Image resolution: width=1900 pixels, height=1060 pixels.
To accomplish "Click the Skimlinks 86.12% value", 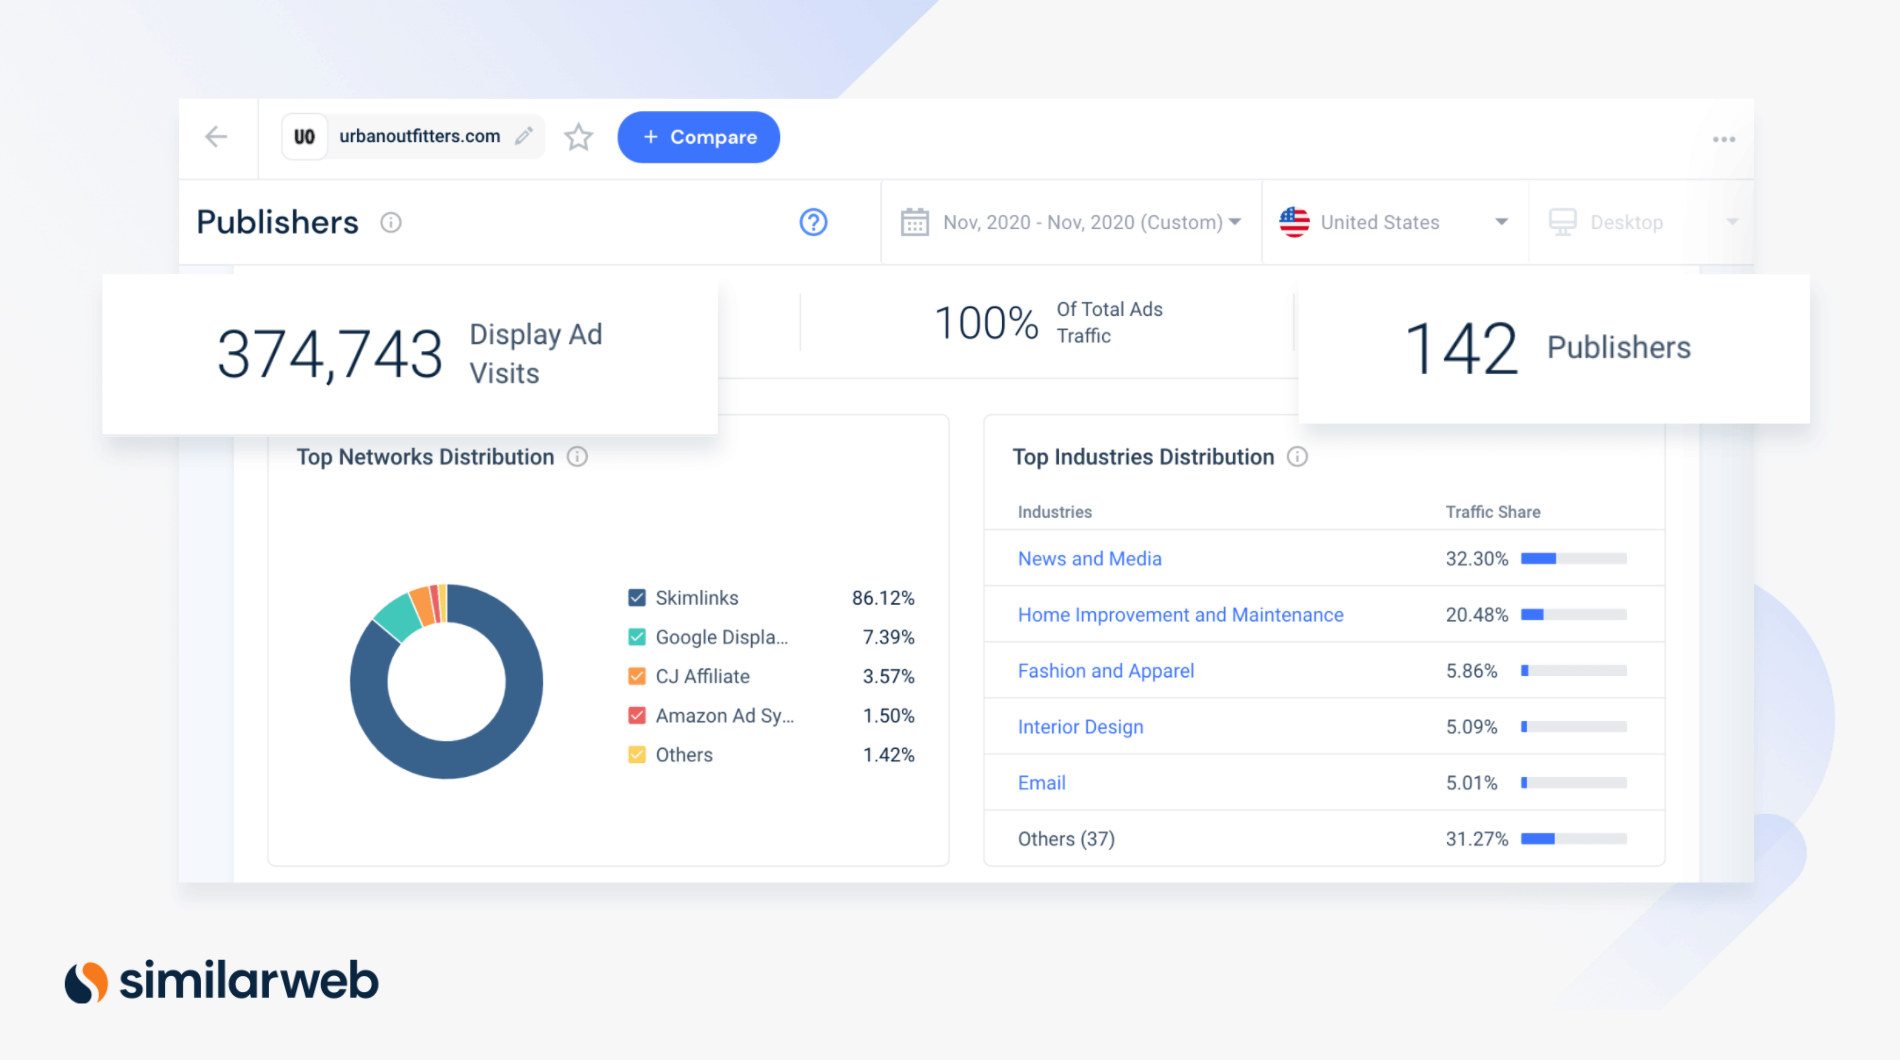I will pyautogui.click(x=883, y=598).
